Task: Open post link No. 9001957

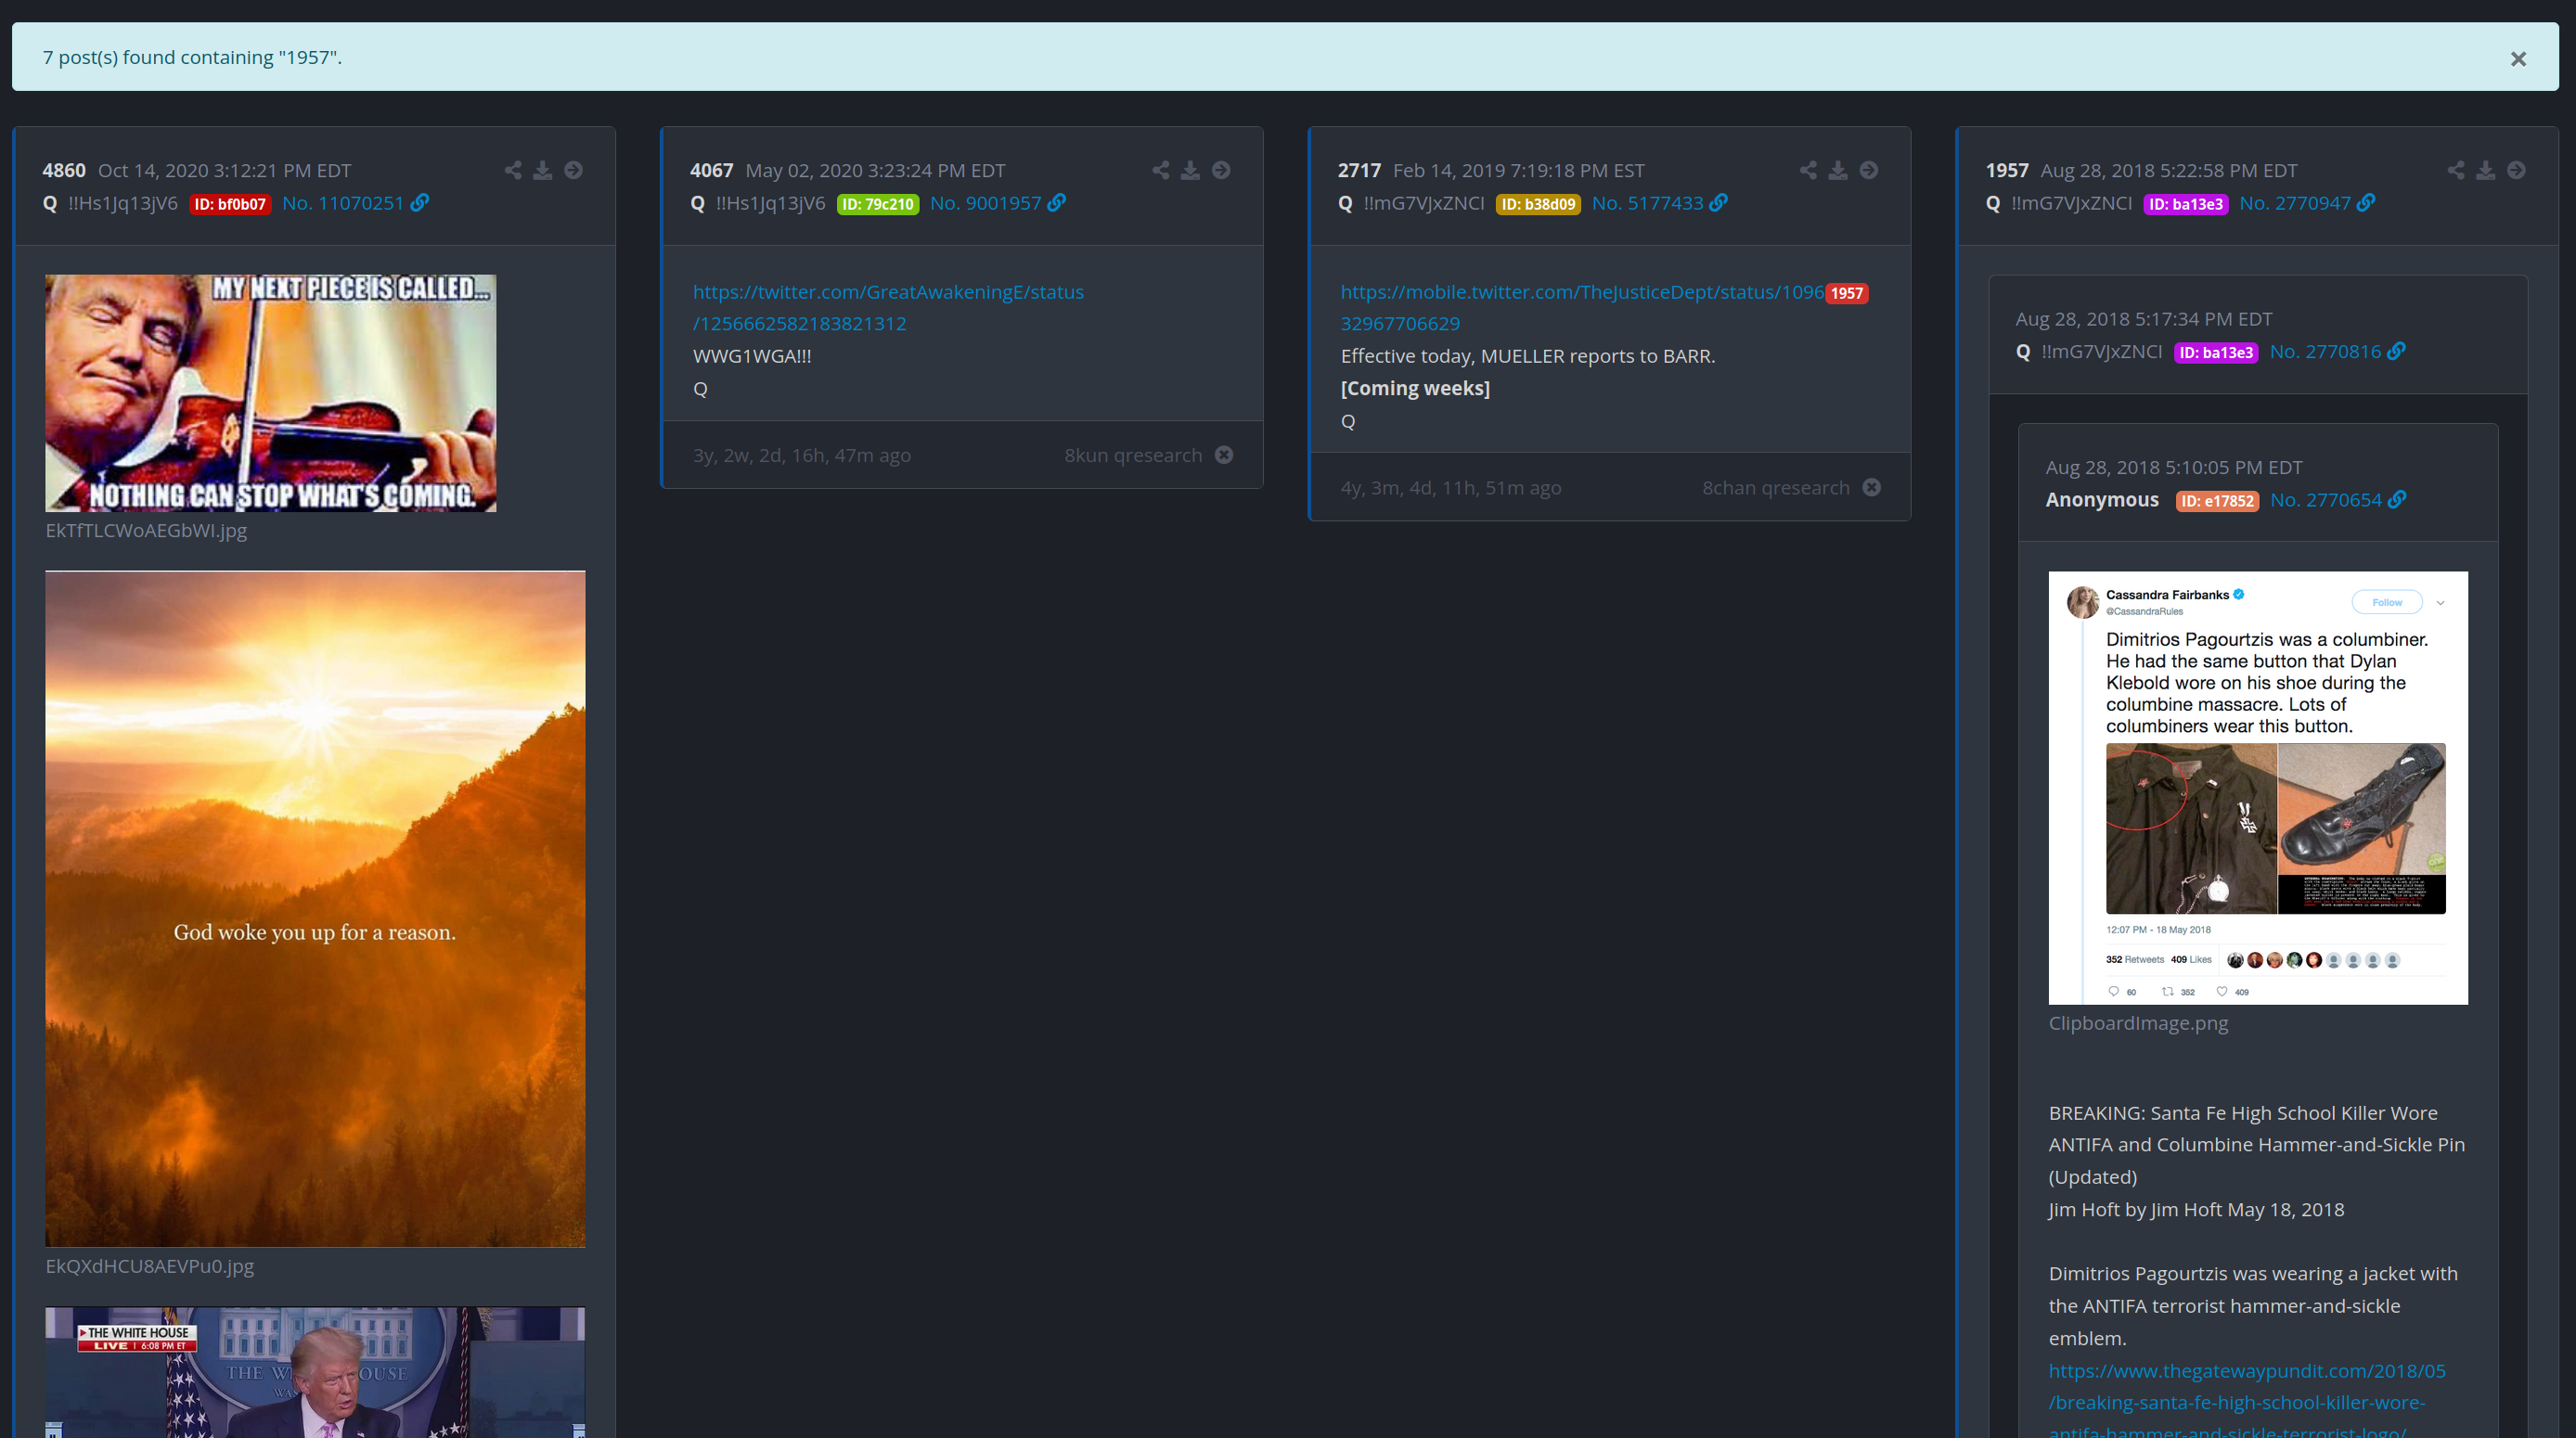Action: 986,203
